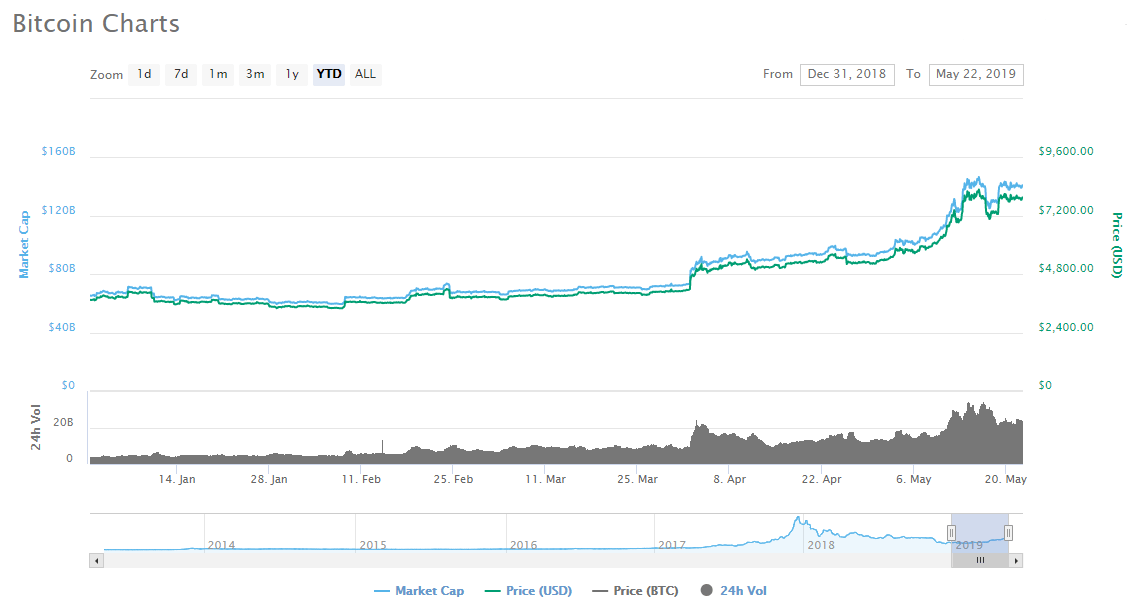Set the zoom to 1d
Screen dimensions: 1135x605
[144, 74]
